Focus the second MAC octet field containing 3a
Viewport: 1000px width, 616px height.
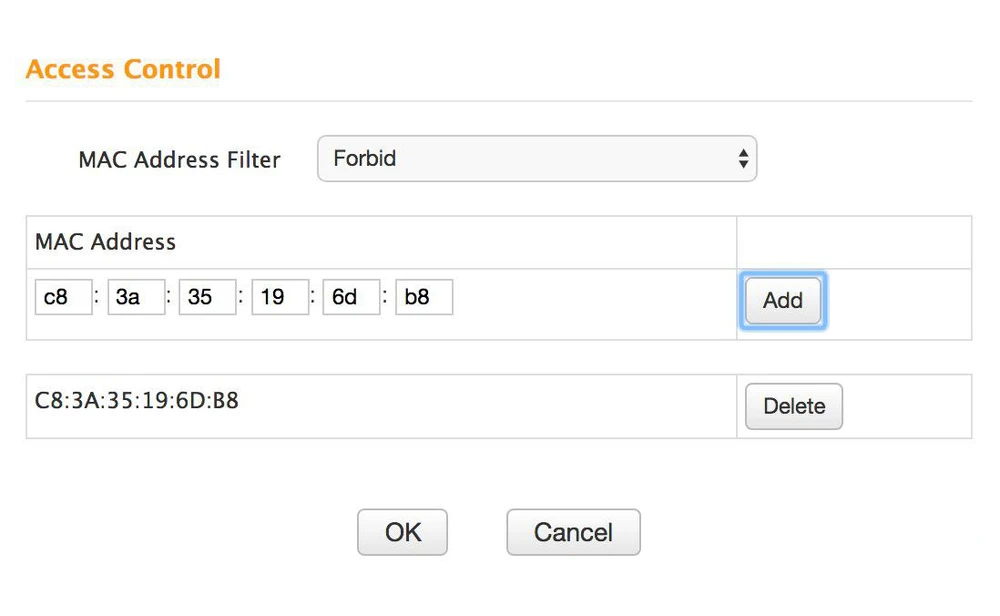136,298
